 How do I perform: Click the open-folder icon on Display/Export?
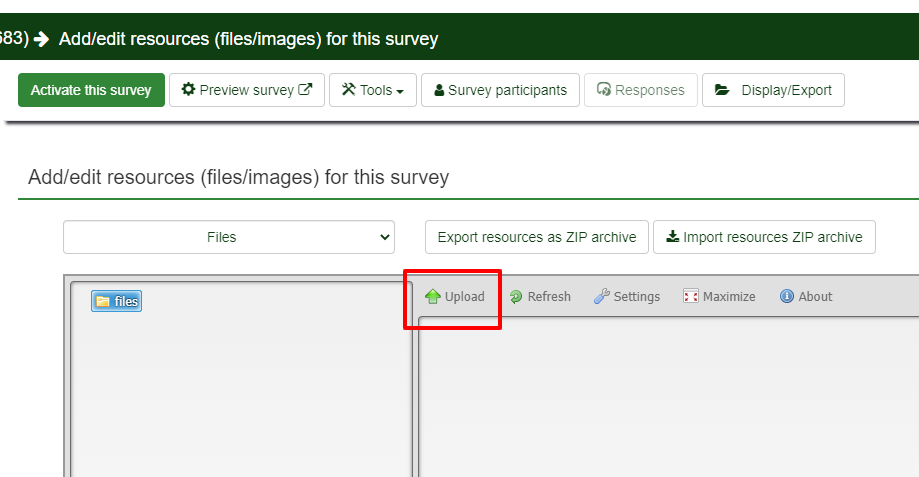pos(722,90)
